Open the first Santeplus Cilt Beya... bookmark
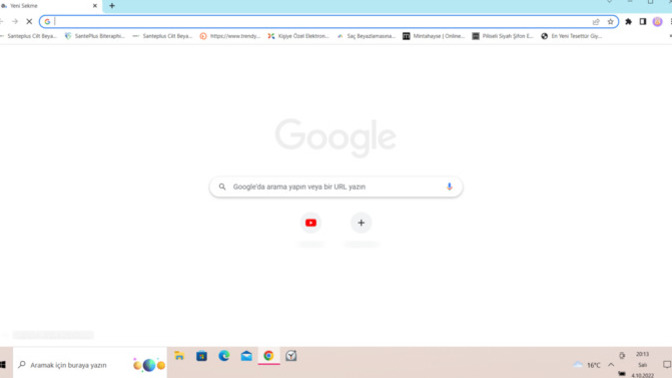Screen dimensions: 672x378 29,36
